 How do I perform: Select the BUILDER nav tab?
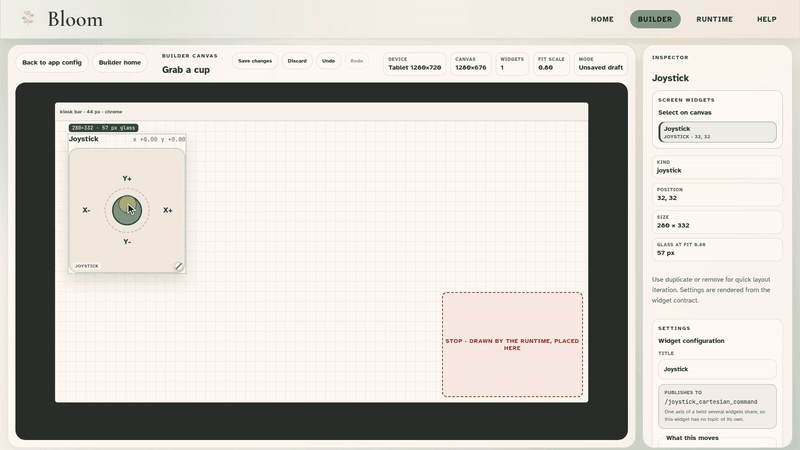point(655,19)
